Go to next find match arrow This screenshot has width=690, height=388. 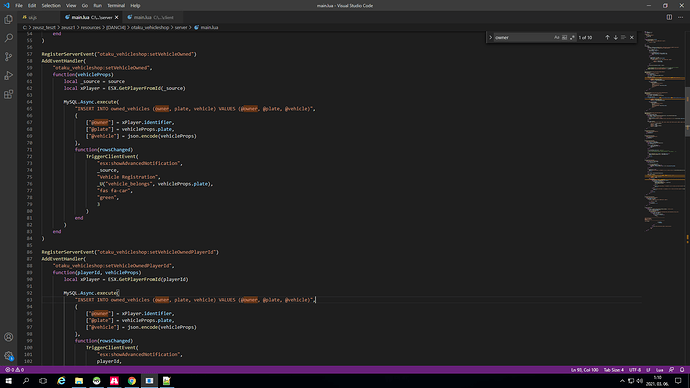(x=615, y=37)
